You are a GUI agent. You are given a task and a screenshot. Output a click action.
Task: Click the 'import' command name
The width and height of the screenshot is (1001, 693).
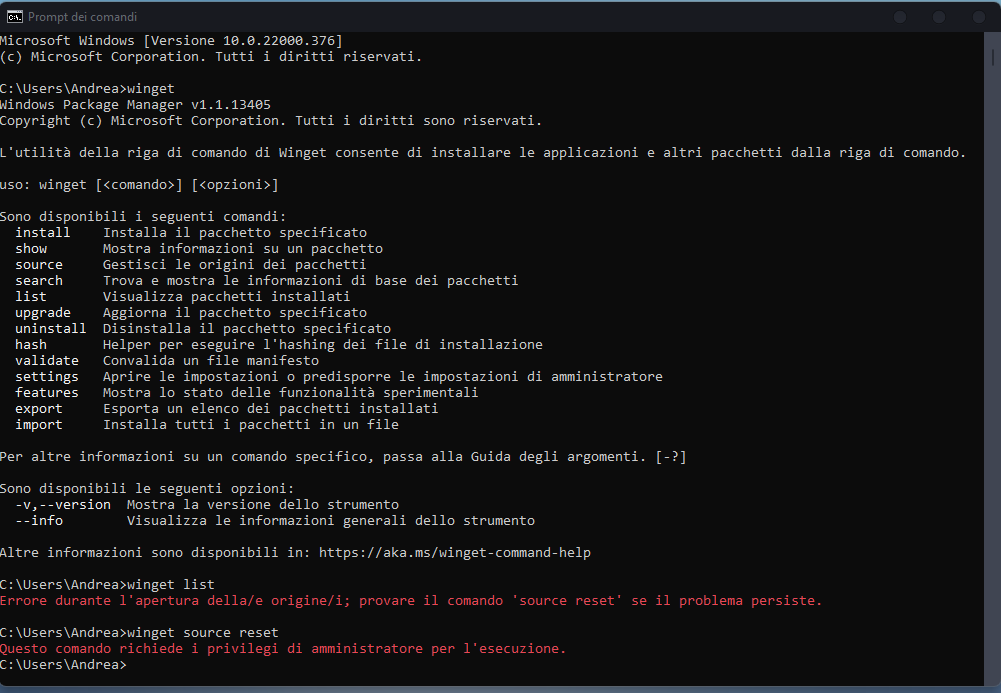[x=39, y=424]
